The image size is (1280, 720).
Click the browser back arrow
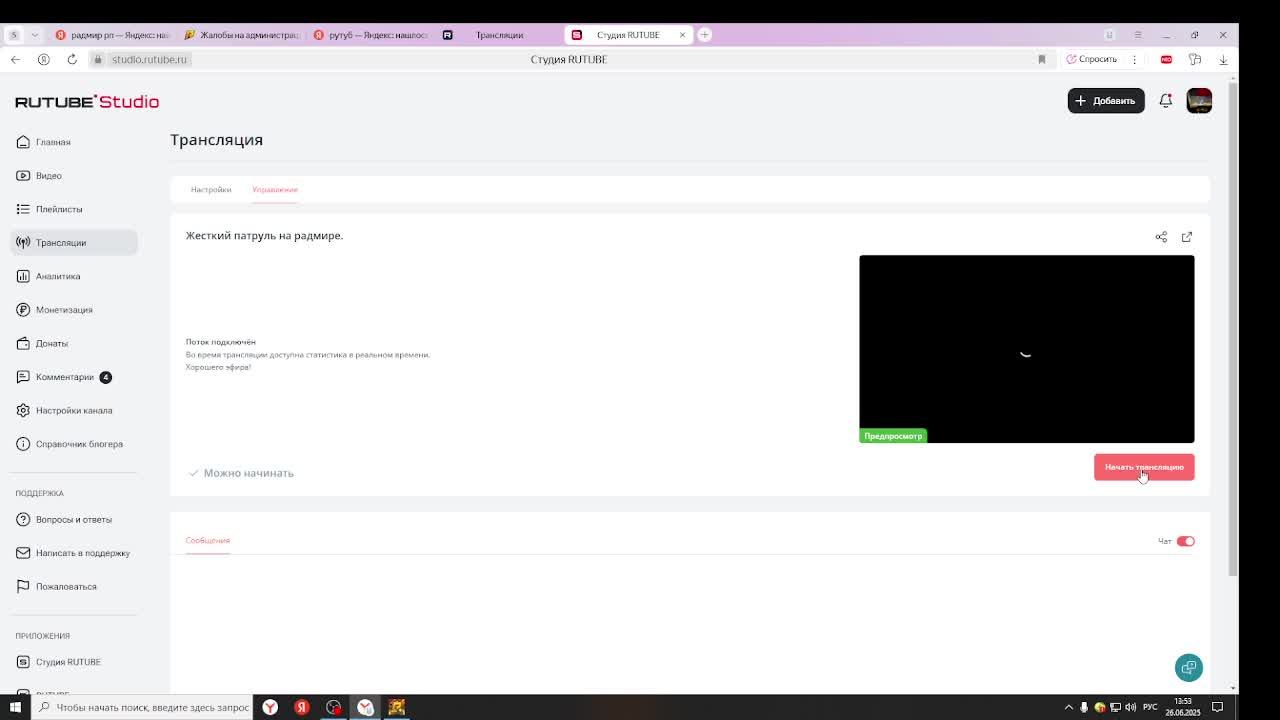tap(15, 59)
